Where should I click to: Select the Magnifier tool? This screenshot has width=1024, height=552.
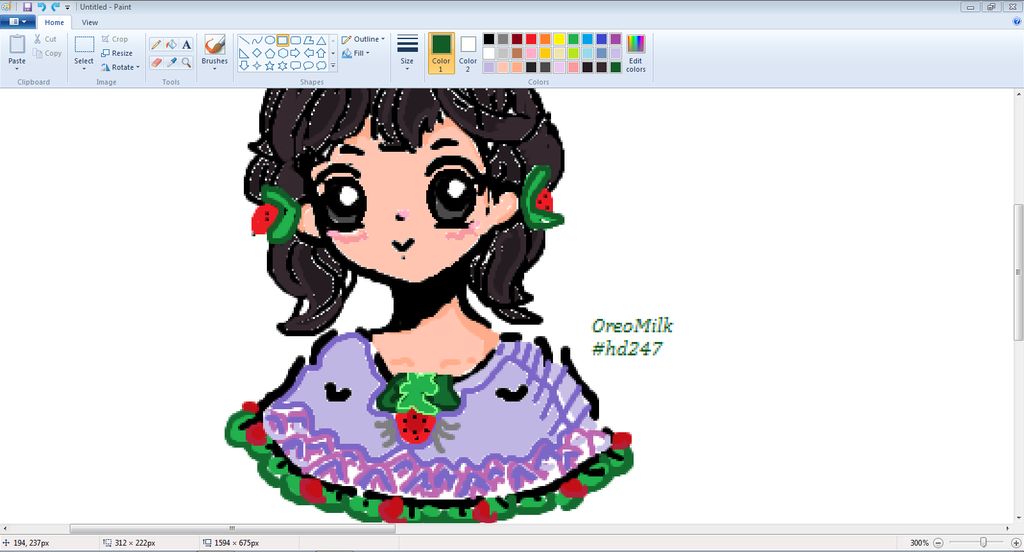[187, 63]
